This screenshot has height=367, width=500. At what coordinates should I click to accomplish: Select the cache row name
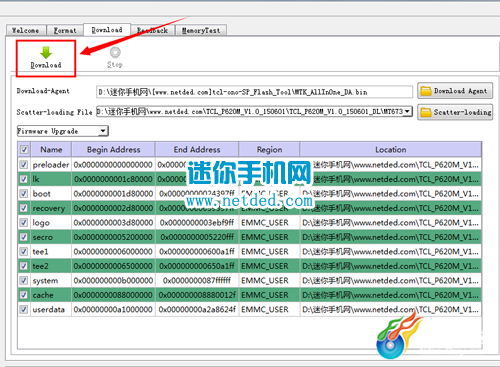(x=43, y=295)
